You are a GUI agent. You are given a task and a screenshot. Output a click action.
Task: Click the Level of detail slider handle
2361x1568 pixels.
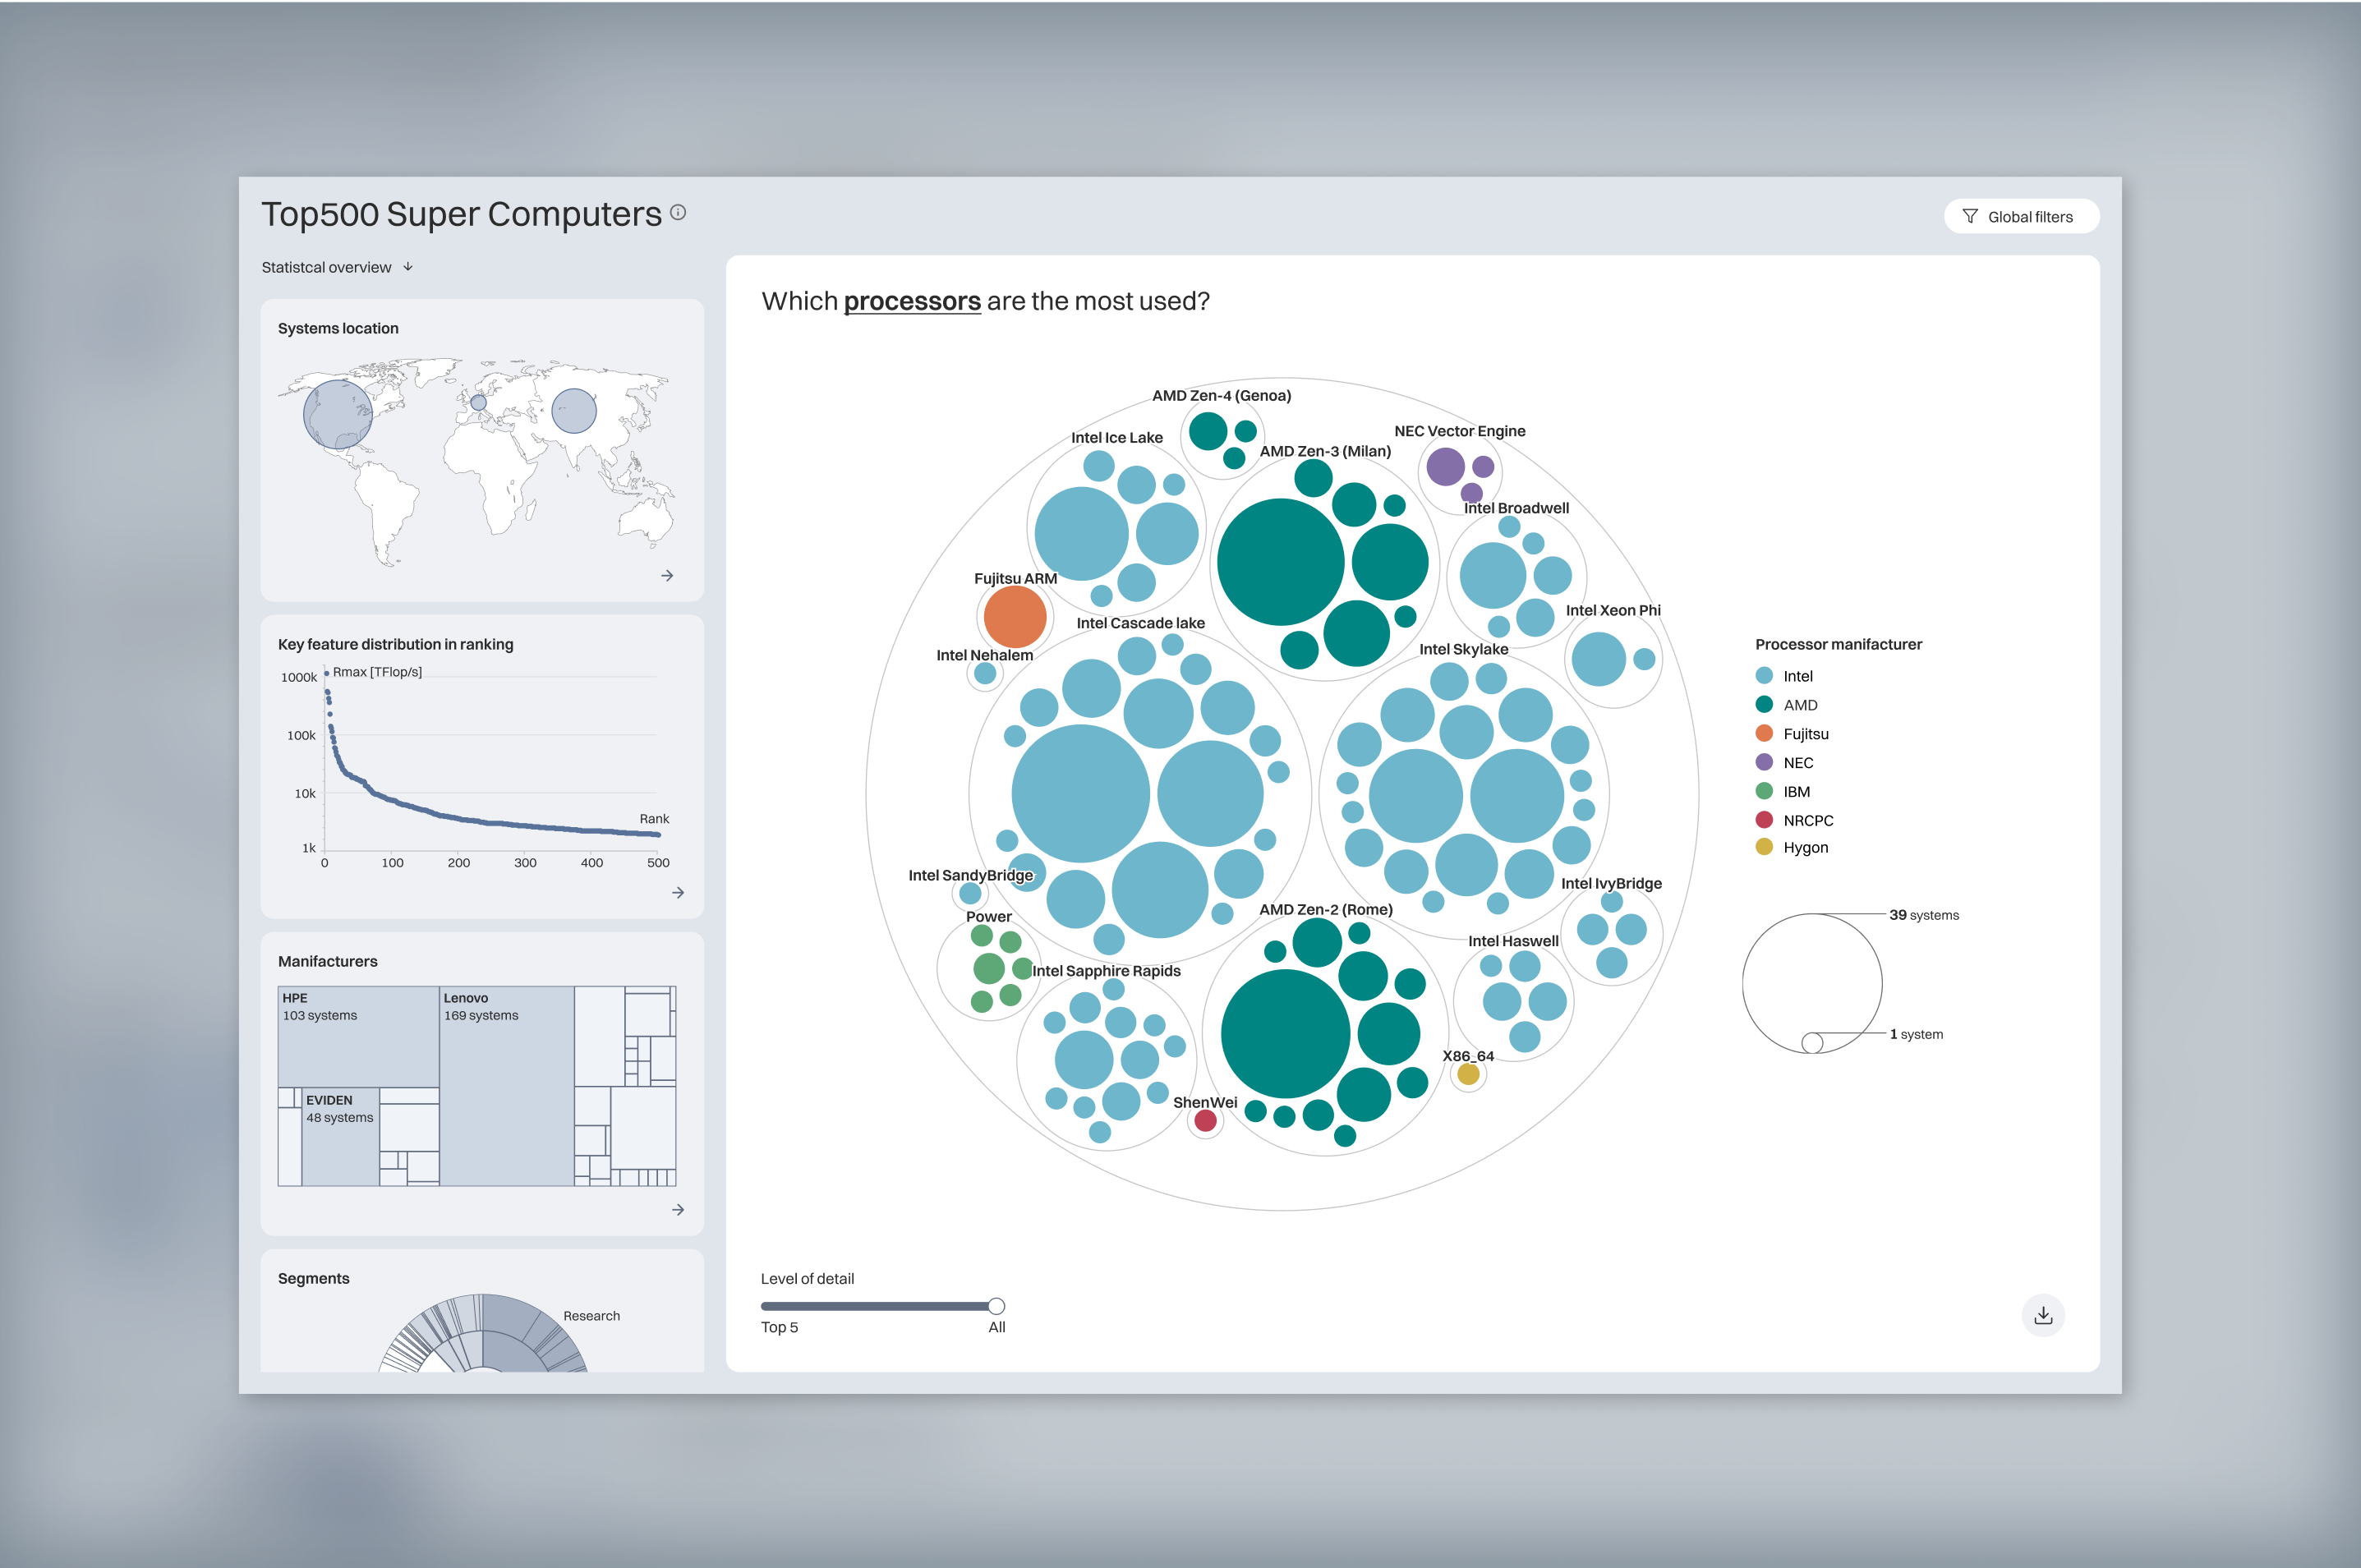coord(996,1306)
